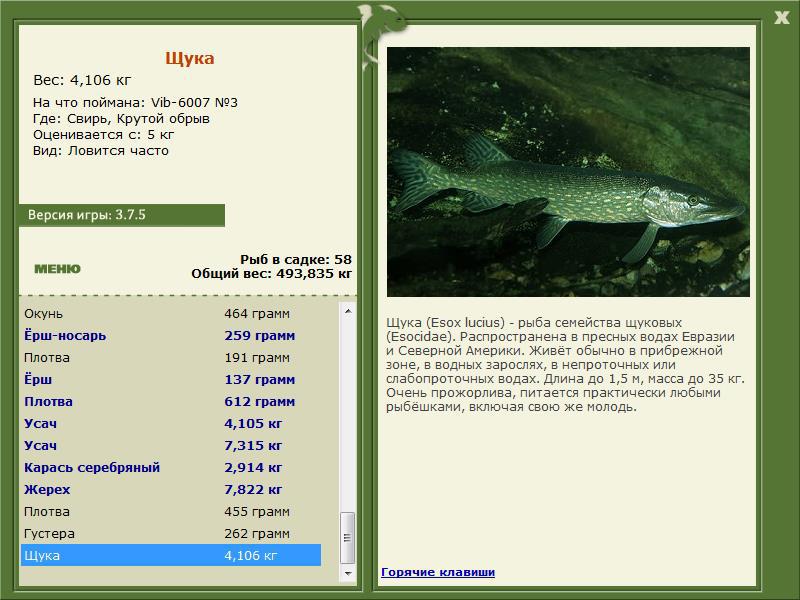Click the Вес: 4,106 кг text
Viewport: 800px width, 600px height.
click(82, 80)
